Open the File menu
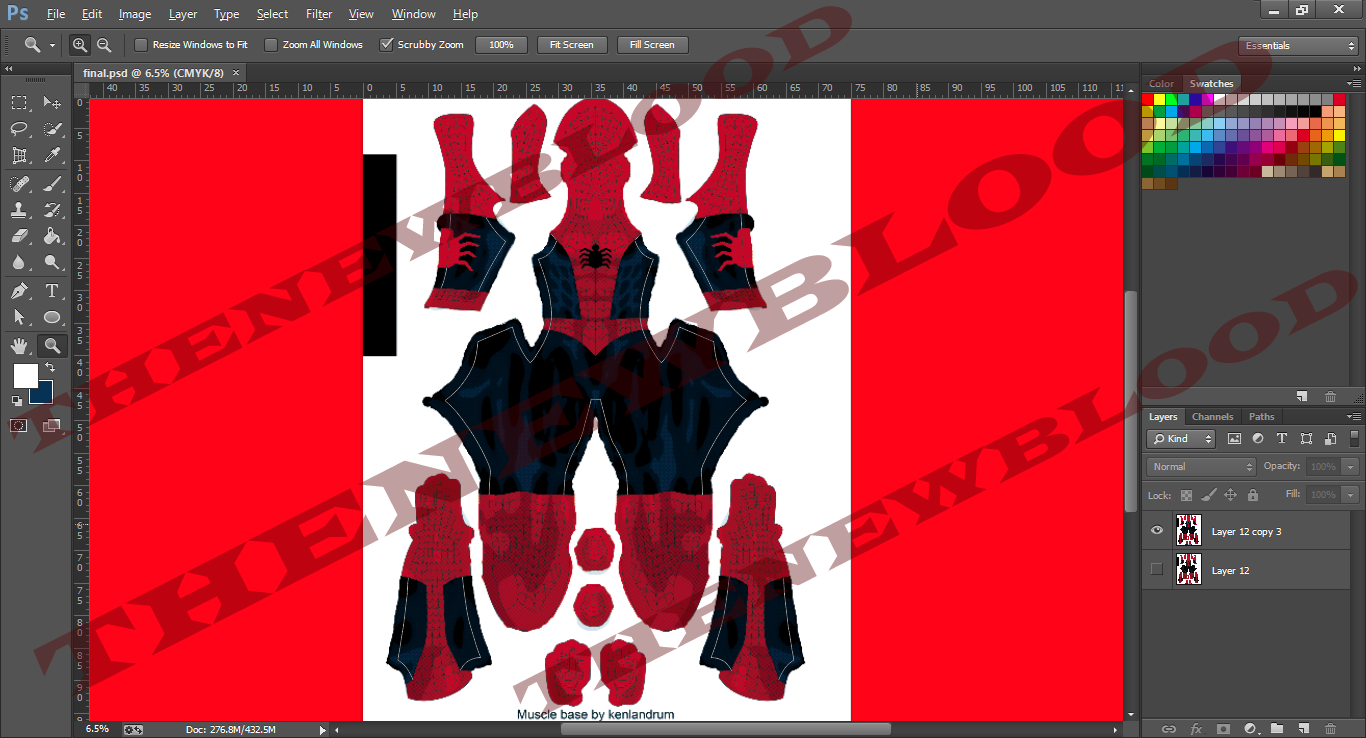The height and width of the screenshot is (738, 1366). click(x=56, y=14)
